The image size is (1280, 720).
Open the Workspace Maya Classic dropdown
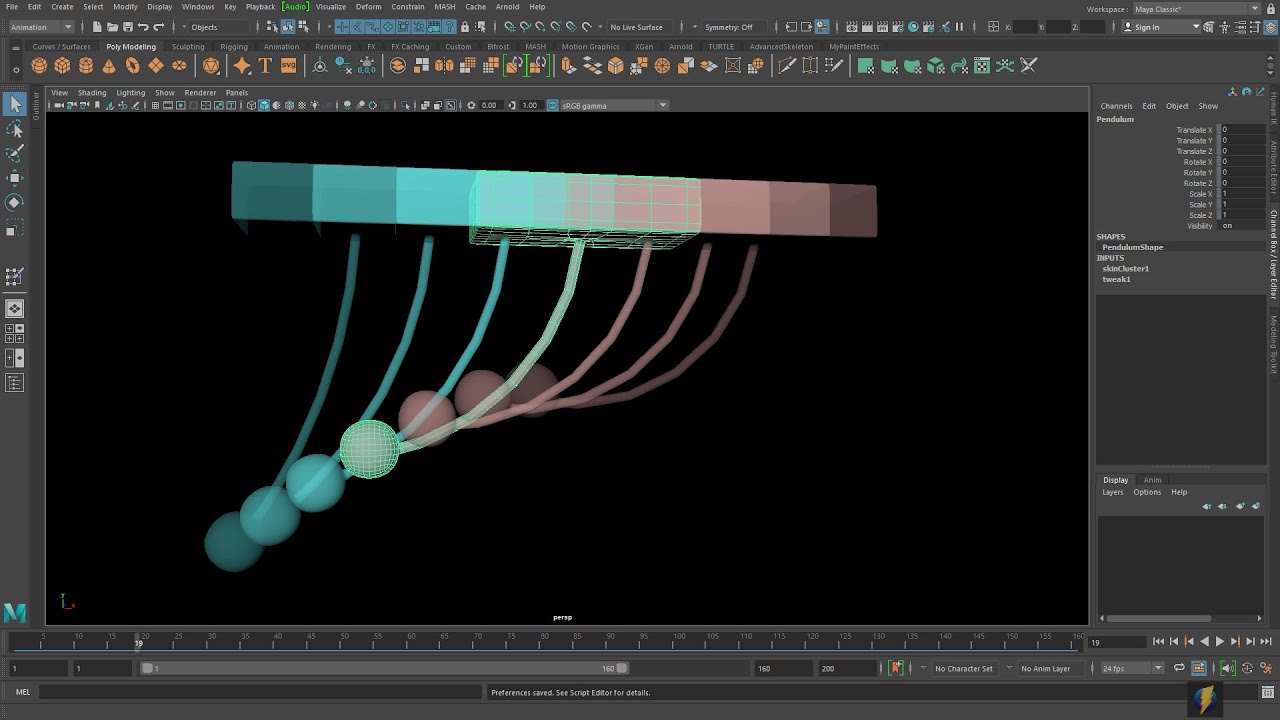tap(1197, 9)
